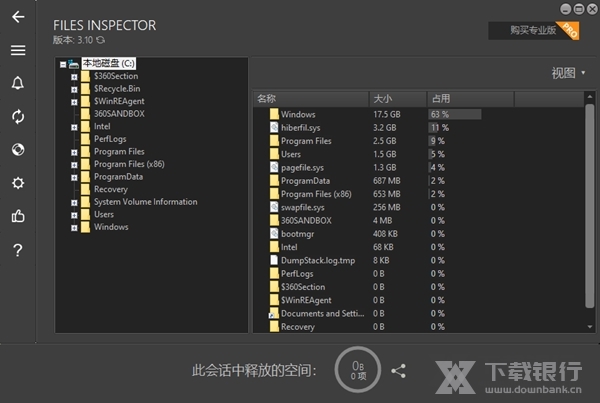Screen dimensions: 600x403
Task: Select PerfLogs row in file list
Action: (x=419, y=274)
